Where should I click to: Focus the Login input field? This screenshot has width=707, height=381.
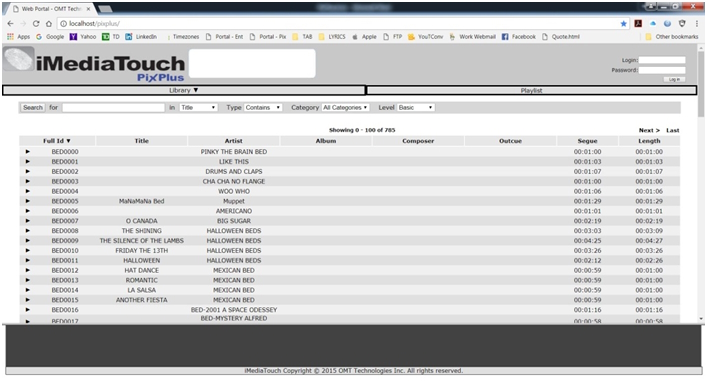(x=662, y=60)
